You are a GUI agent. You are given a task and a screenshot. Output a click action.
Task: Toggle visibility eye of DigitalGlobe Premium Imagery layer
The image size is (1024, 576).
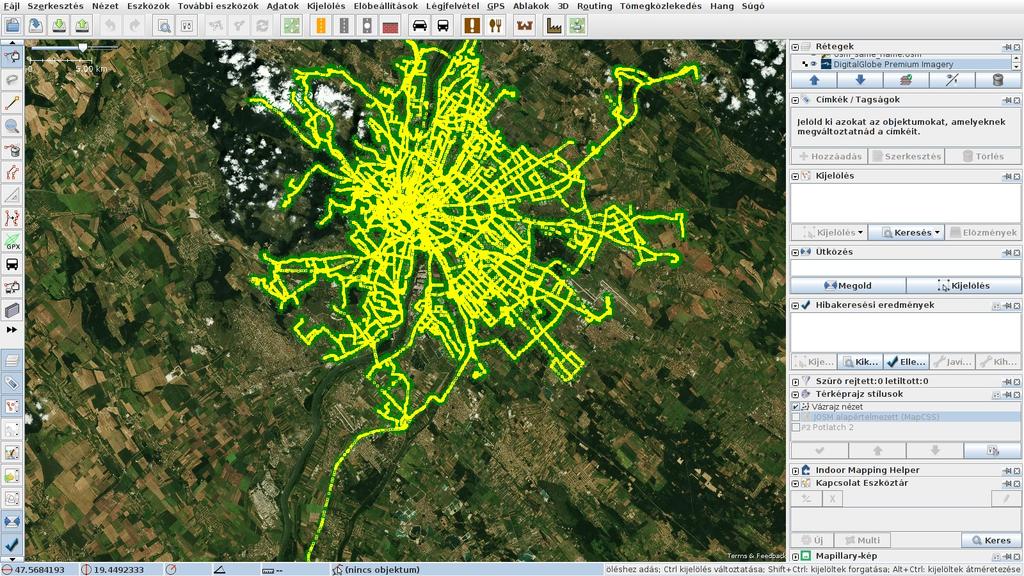(814, 64)
